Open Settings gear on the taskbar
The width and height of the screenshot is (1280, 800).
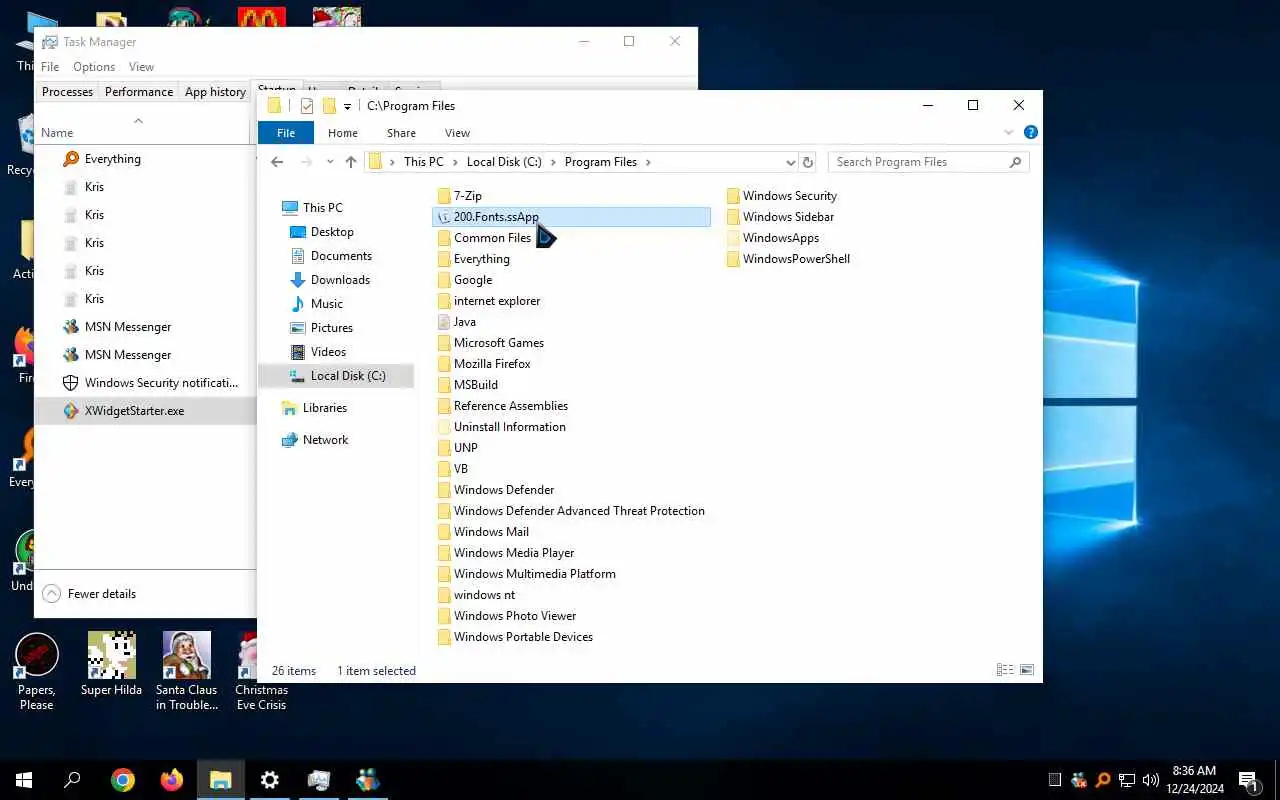[270, 780]
